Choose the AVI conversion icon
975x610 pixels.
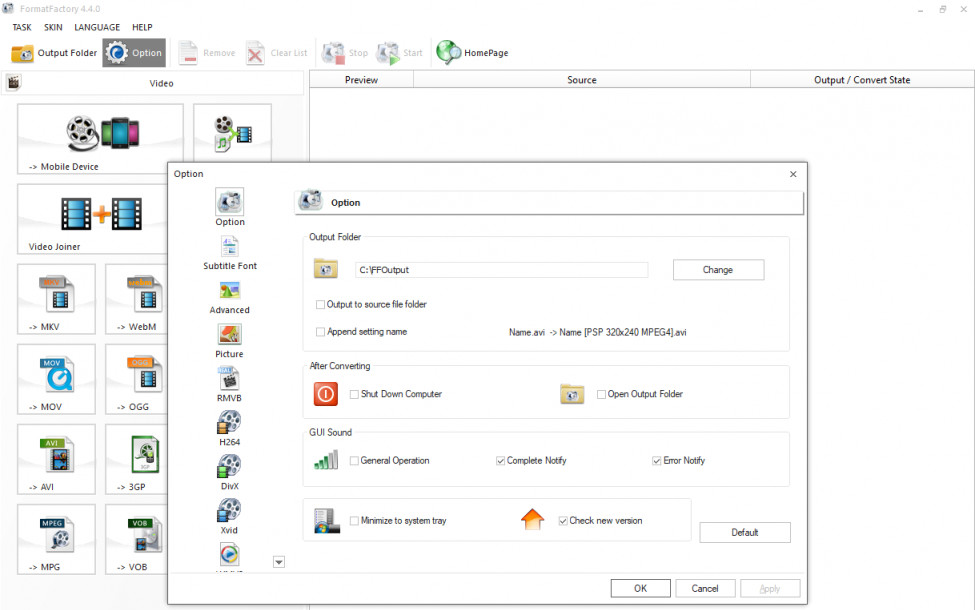57,460
